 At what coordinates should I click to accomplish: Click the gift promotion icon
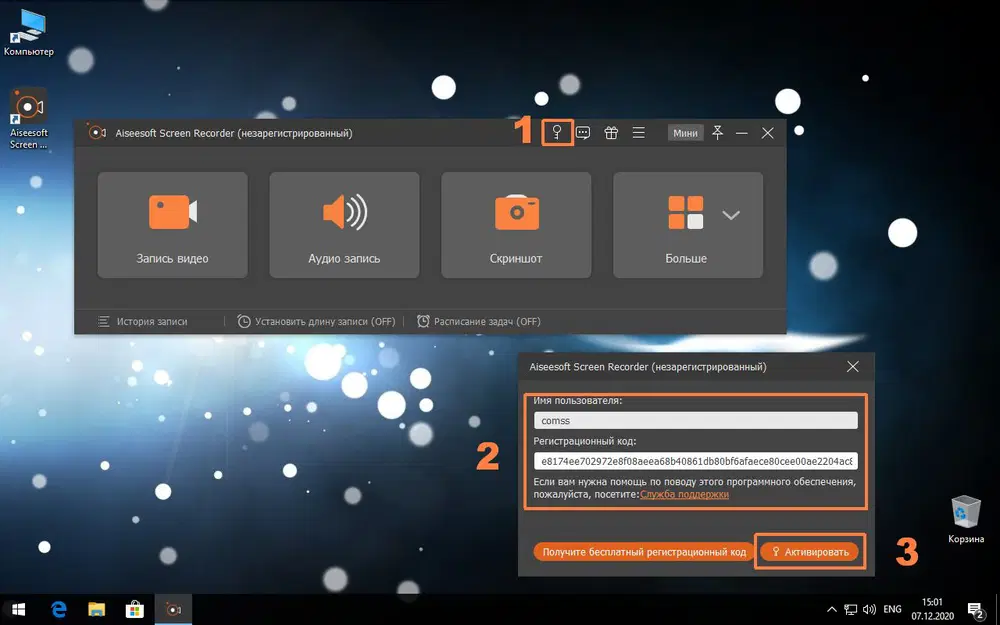click(611, 131)
